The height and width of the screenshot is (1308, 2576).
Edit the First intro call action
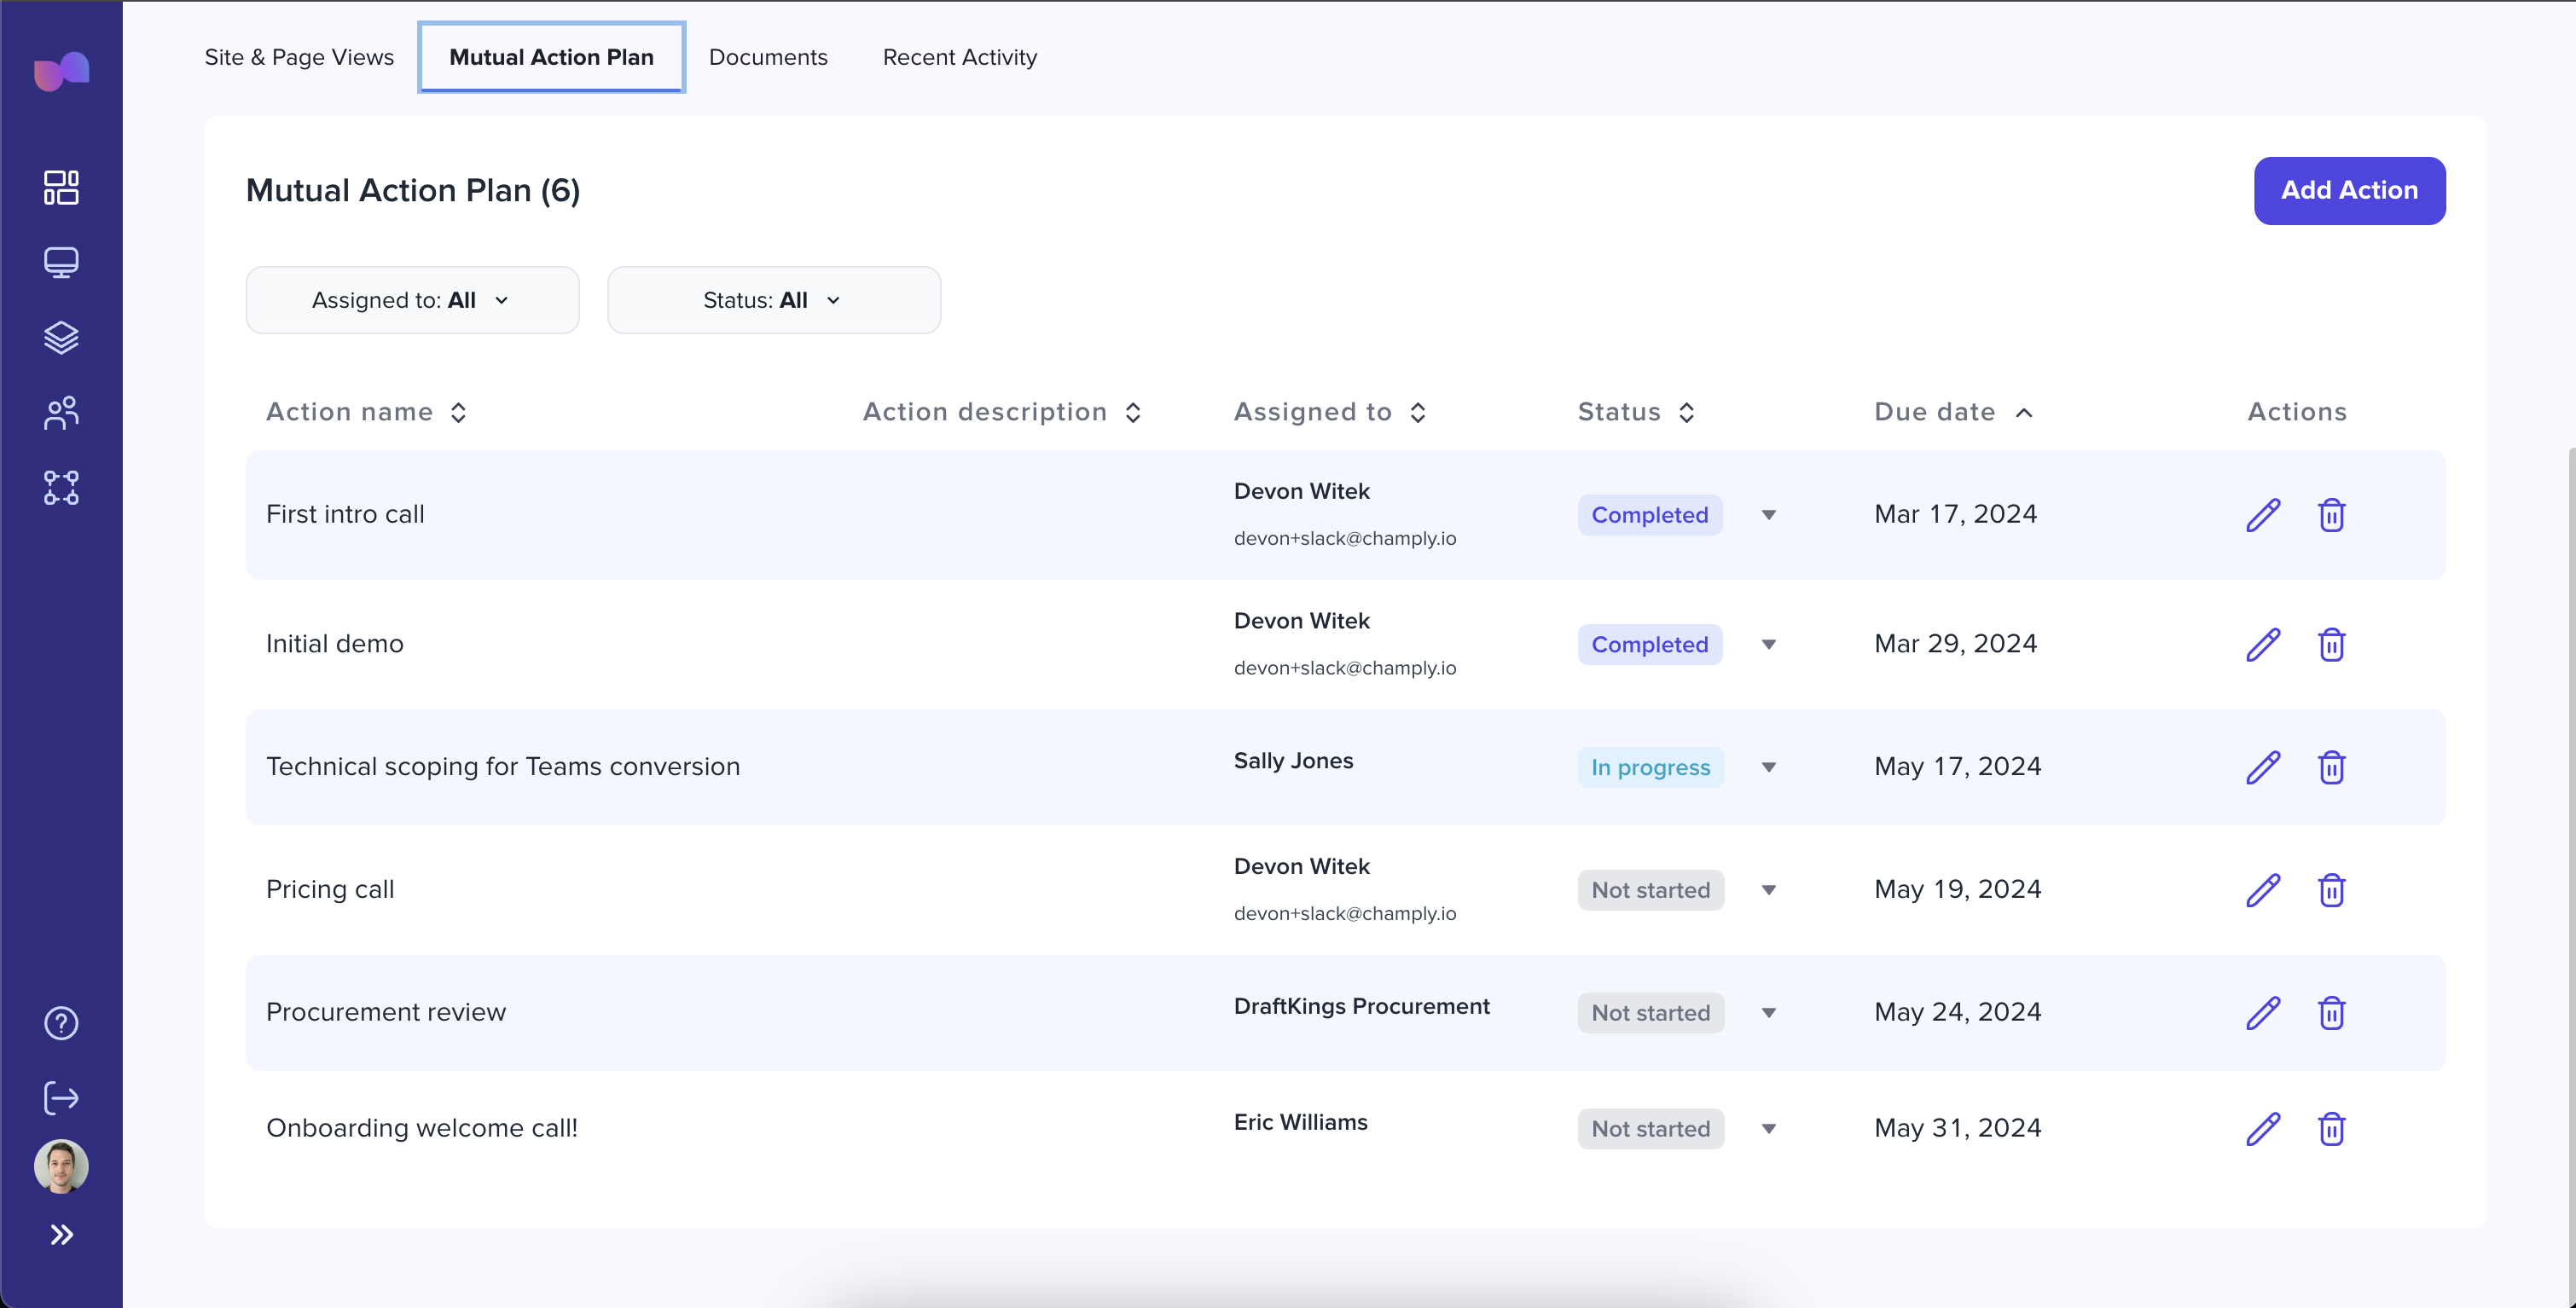(2263, 515)
